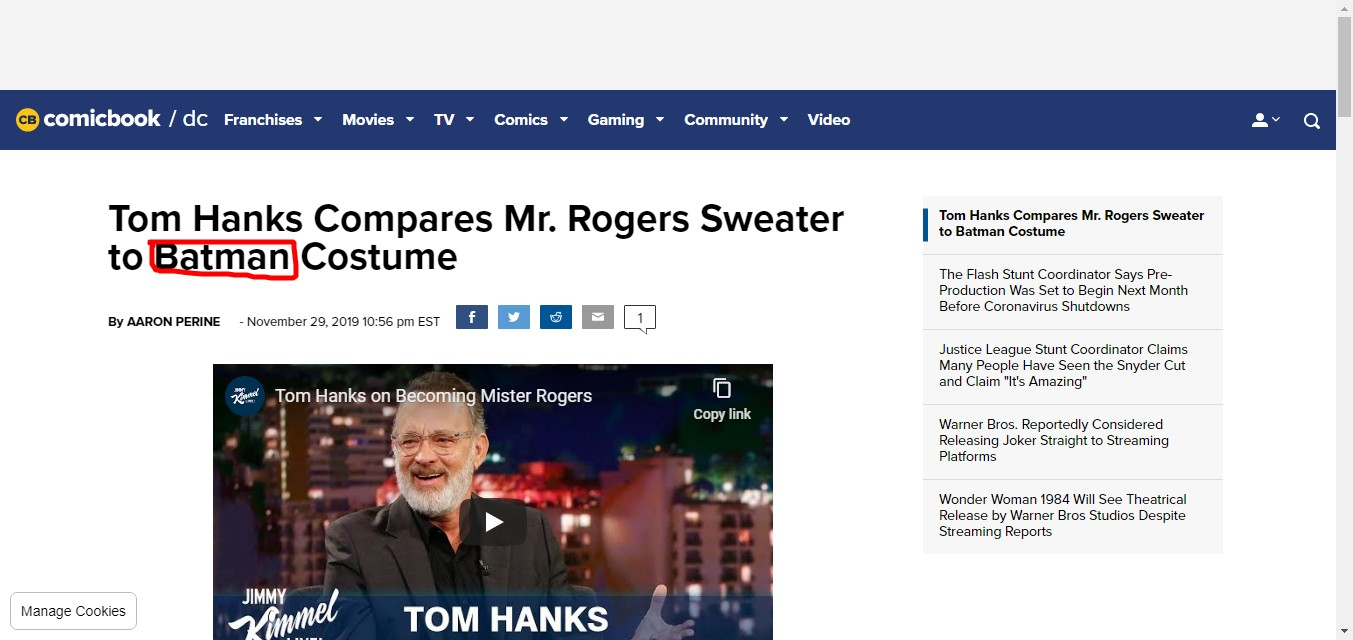Open the Franchises menu
The image size is (1353, 640).
pos(263,120)
